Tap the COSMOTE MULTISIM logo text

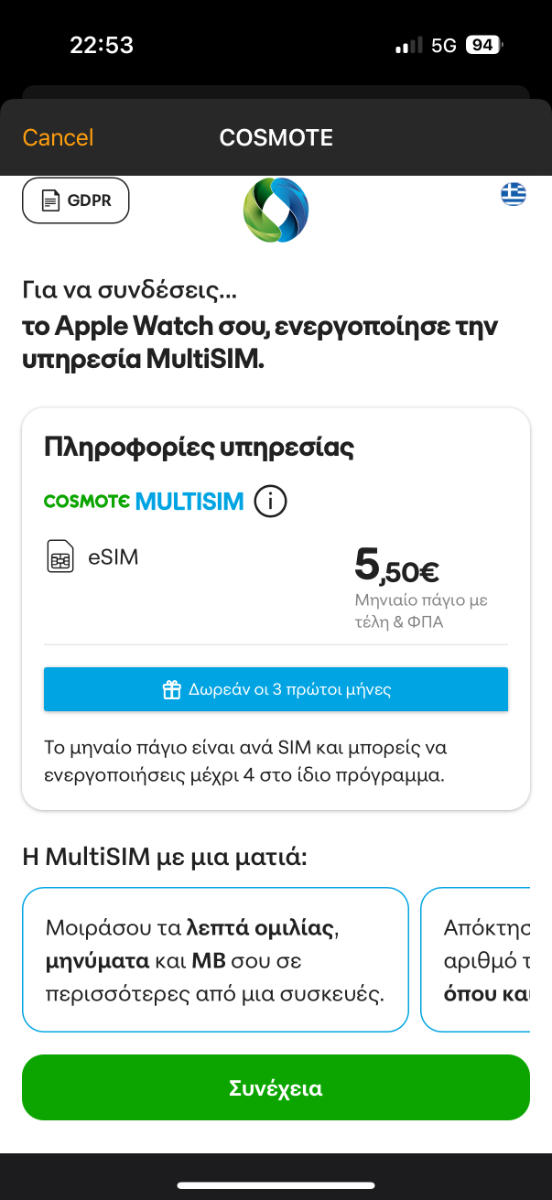(144, 501)
